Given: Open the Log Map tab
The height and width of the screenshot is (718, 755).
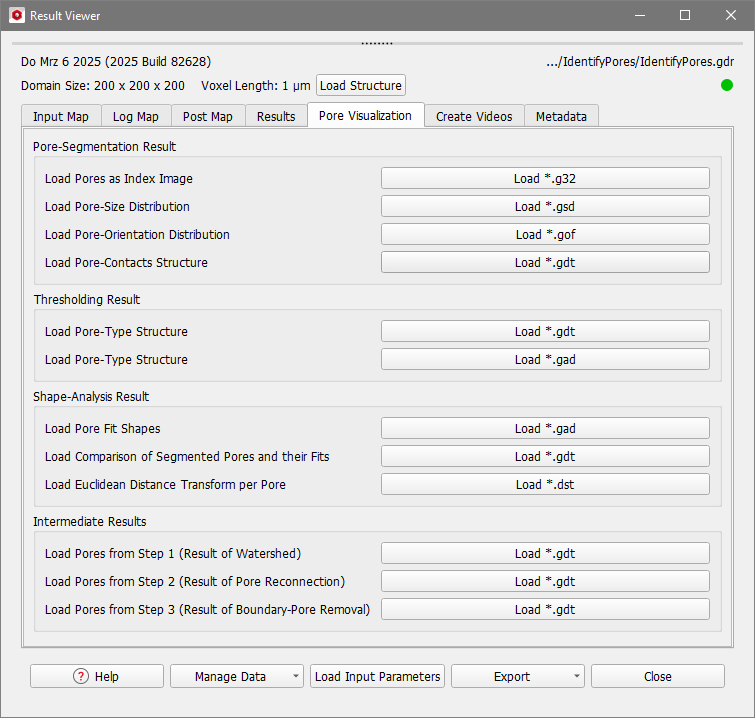Looking at the screenshot, I should 135,116.
